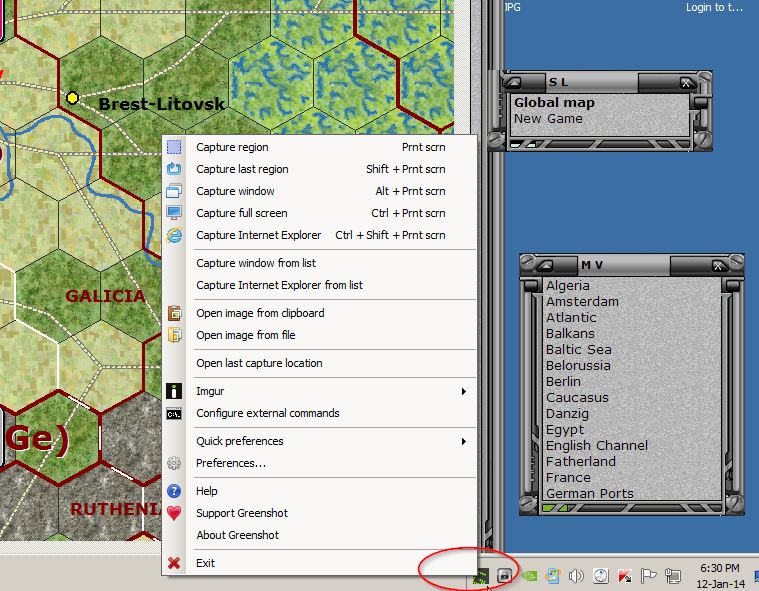The width and height of the screenshot is (759, 591).
Task: Select English Channel in the M V list
Action: [x=597, y=445]
